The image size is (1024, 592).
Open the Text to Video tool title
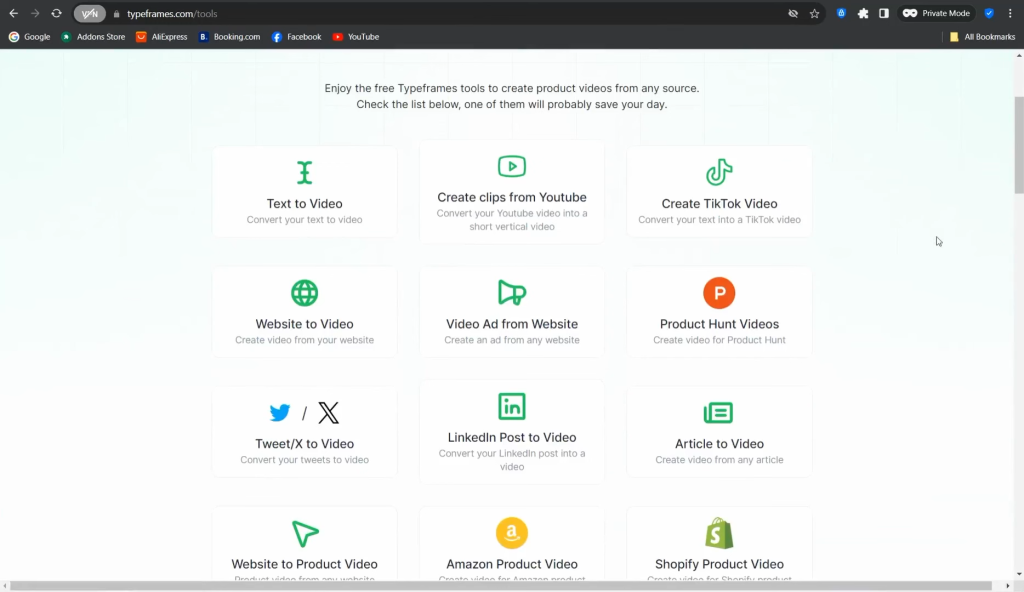[304, 203]
